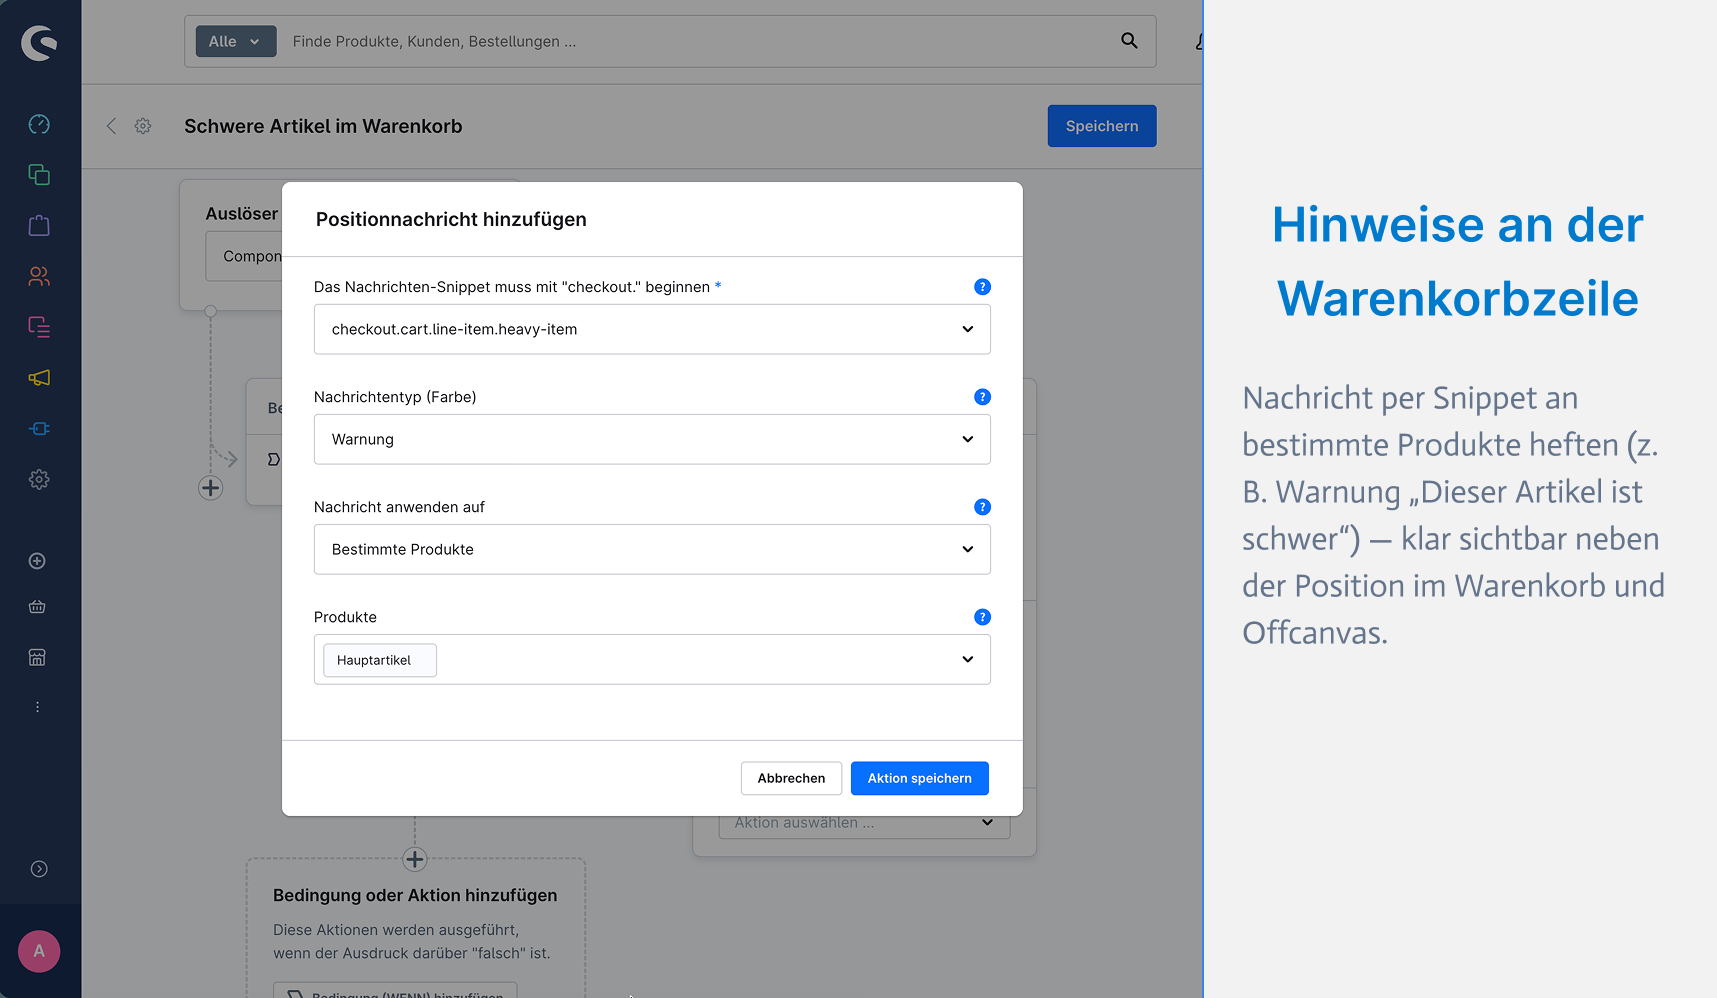Open flow settings gear beside title
Viewport: 1717px width, 998px height.
pos(143,126)
